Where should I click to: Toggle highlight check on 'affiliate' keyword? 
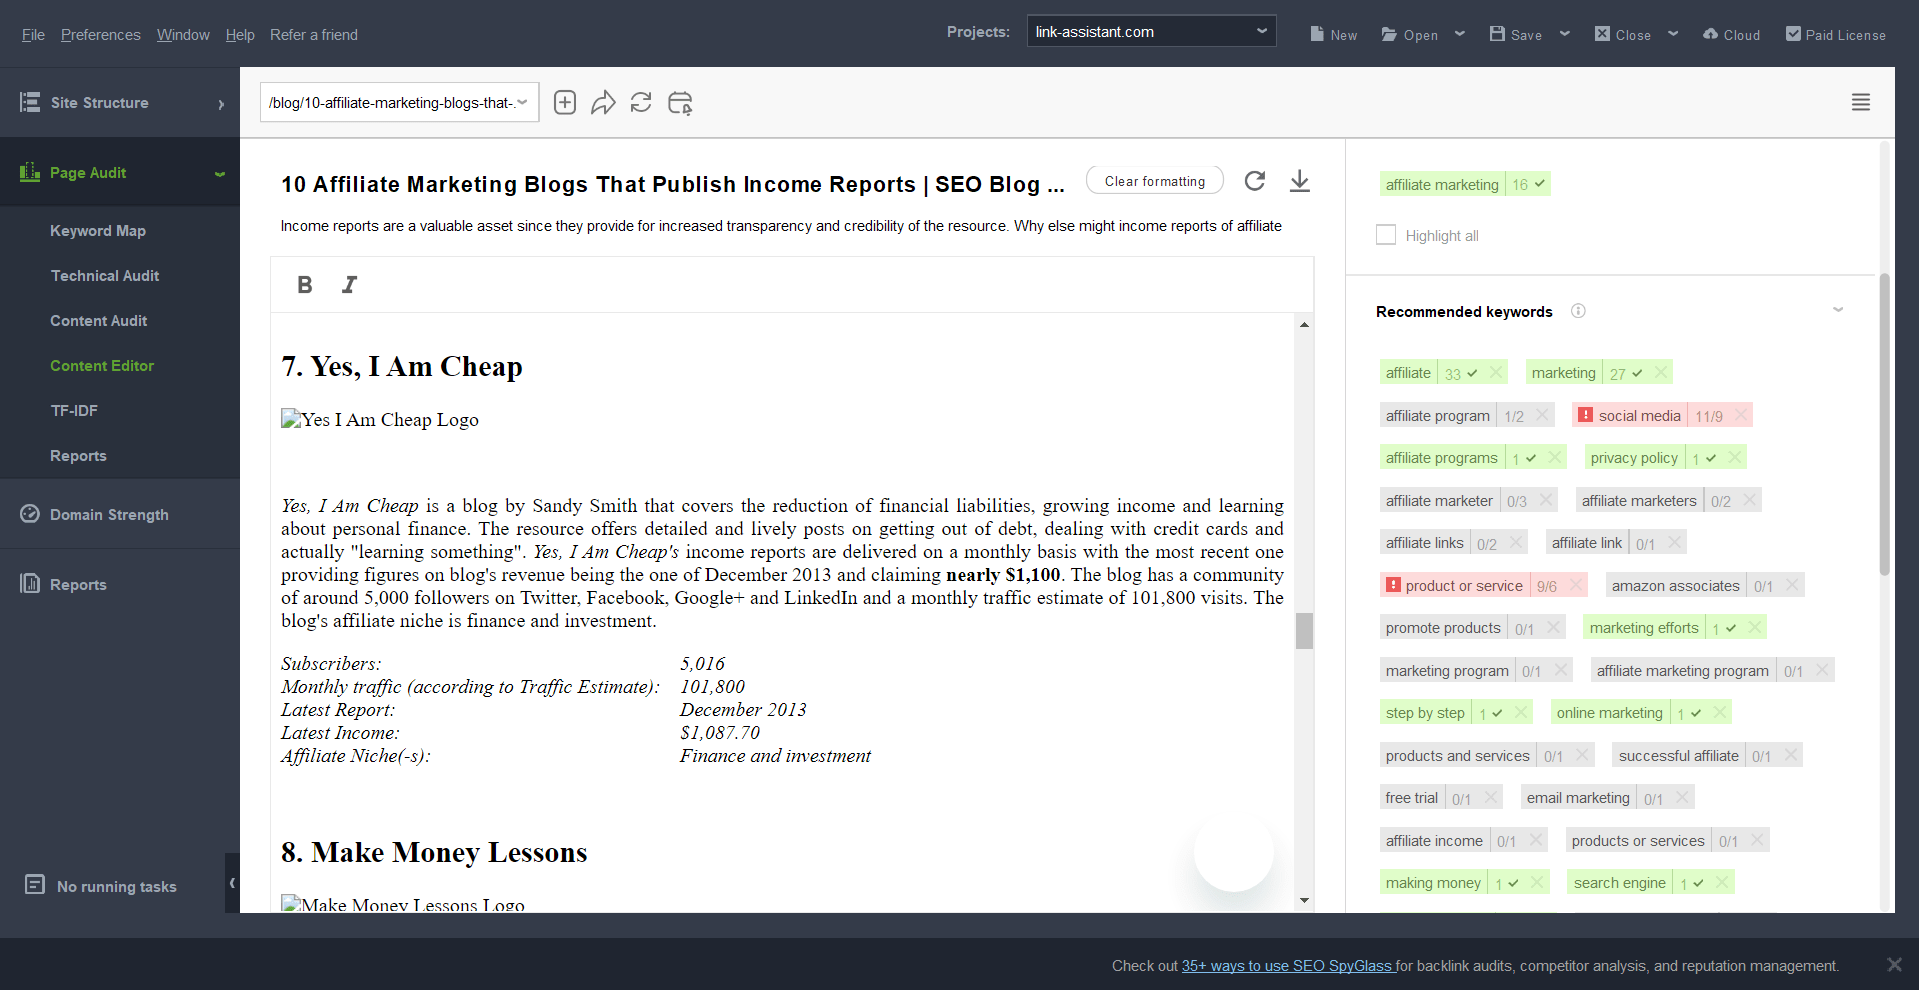point(1472,373)
